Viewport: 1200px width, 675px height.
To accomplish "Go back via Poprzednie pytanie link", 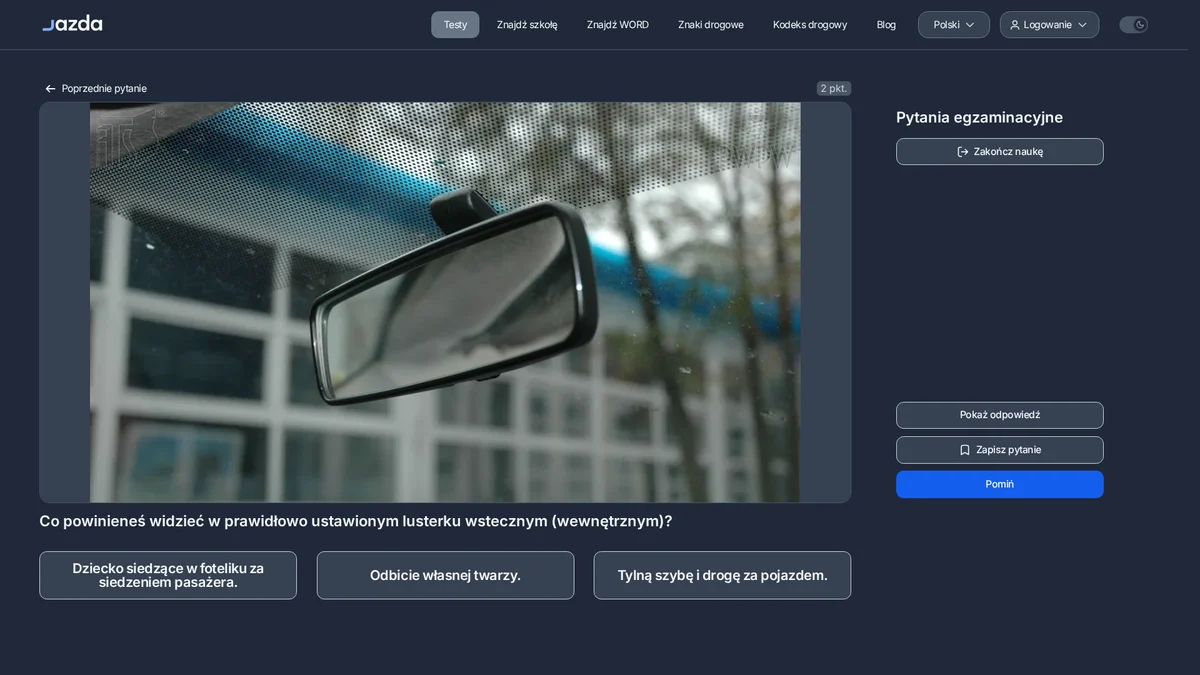I will click(x=96, y=88).
